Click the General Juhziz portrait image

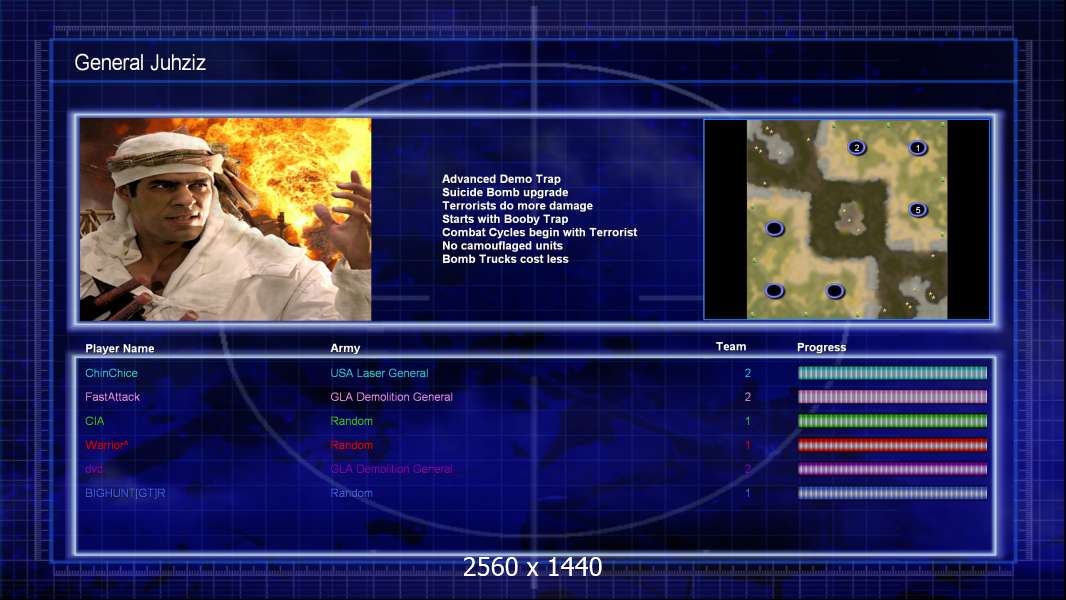click(226, 219)
